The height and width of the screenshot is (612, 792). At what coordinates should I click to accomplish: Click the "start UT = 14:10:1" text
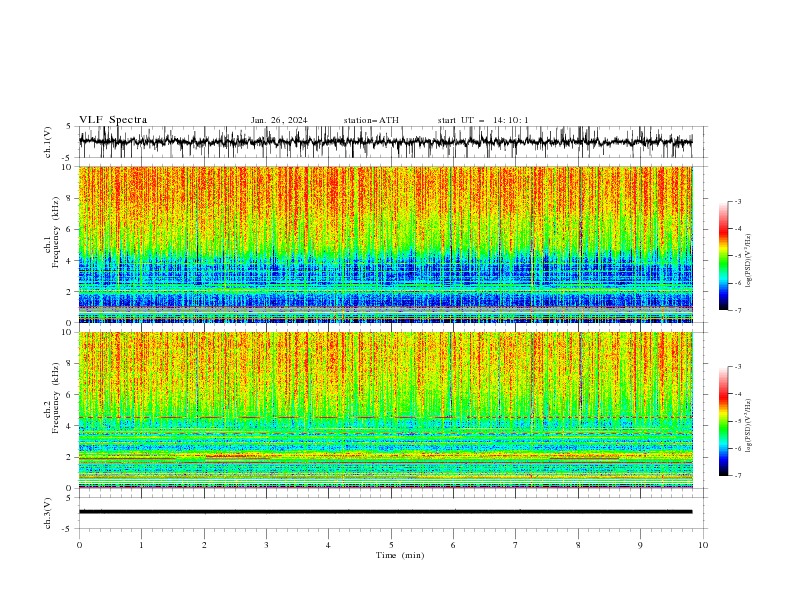pos(483,120)
